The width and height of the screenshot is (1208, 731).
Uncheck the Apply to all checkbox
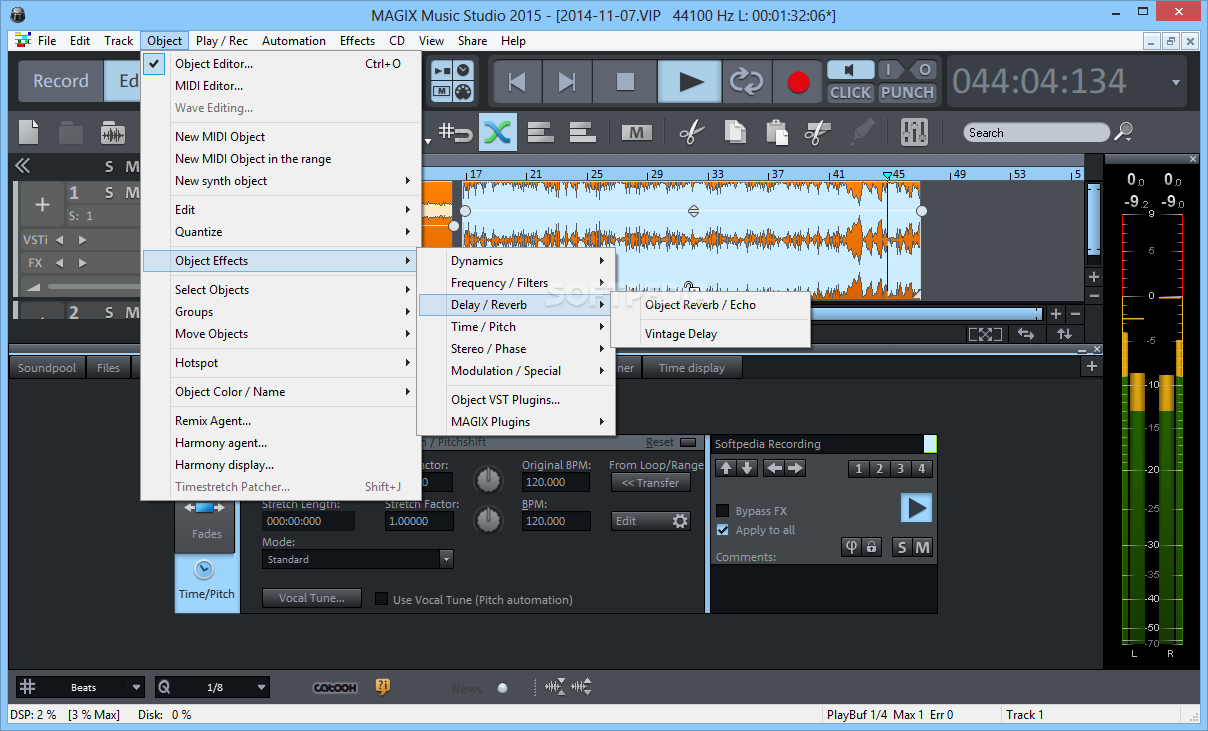point(723,530)
